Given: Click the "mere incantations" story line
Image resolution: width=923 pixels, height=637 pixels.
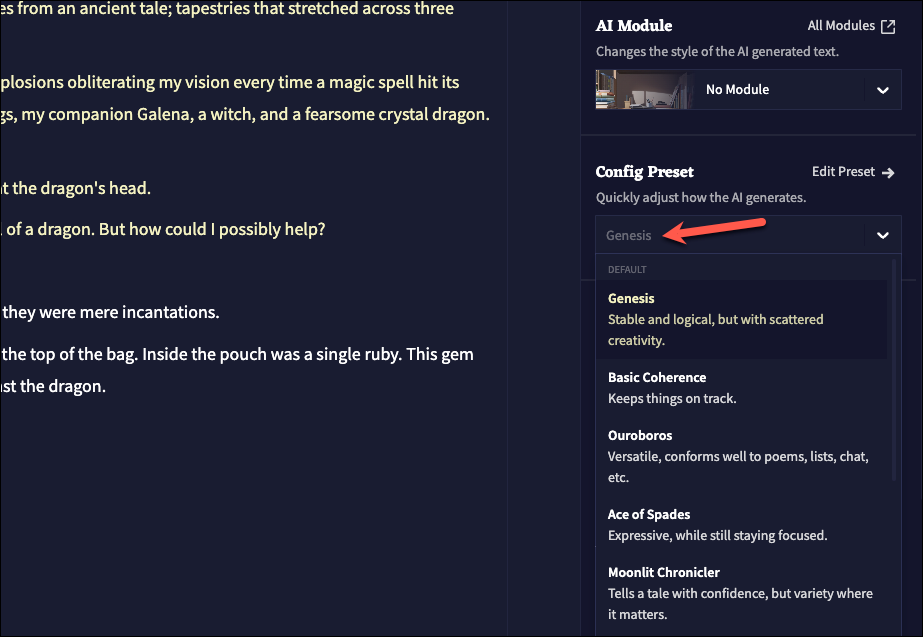Looking at the screenshot, I should pos(110,312).
